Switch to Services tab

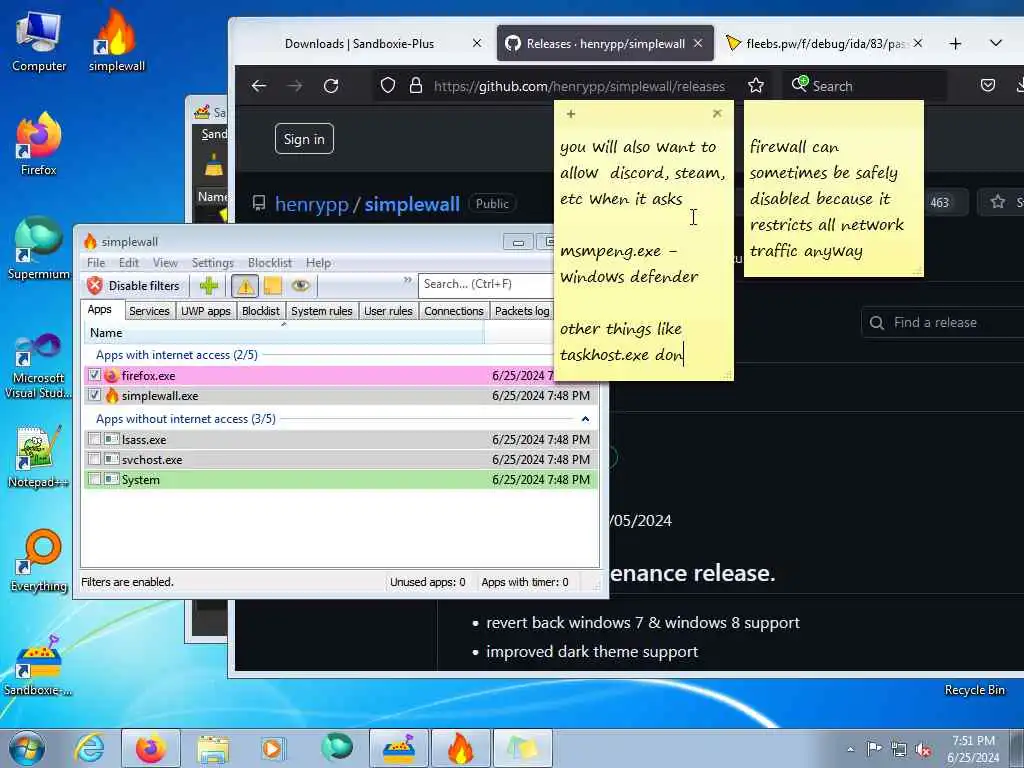pyautogui.click(x=149, y=311)
